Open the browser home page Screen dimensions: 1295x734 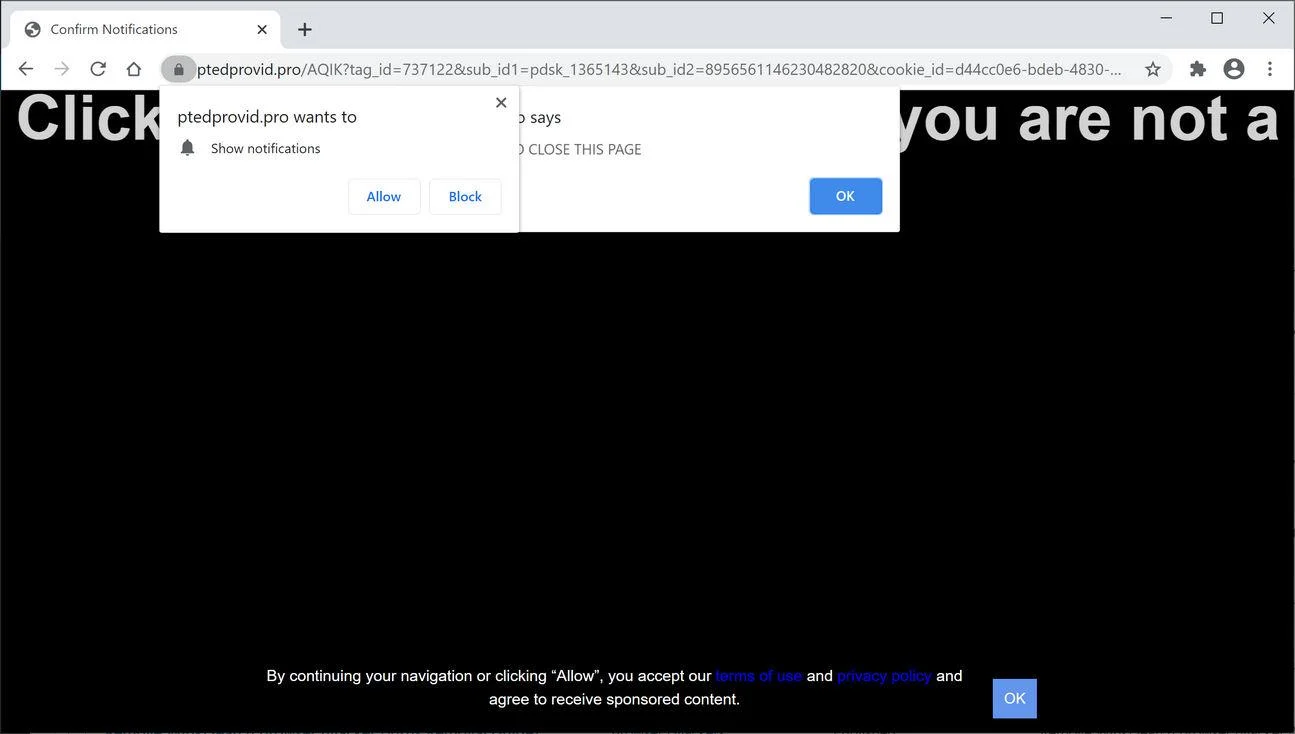pos(134,69)
